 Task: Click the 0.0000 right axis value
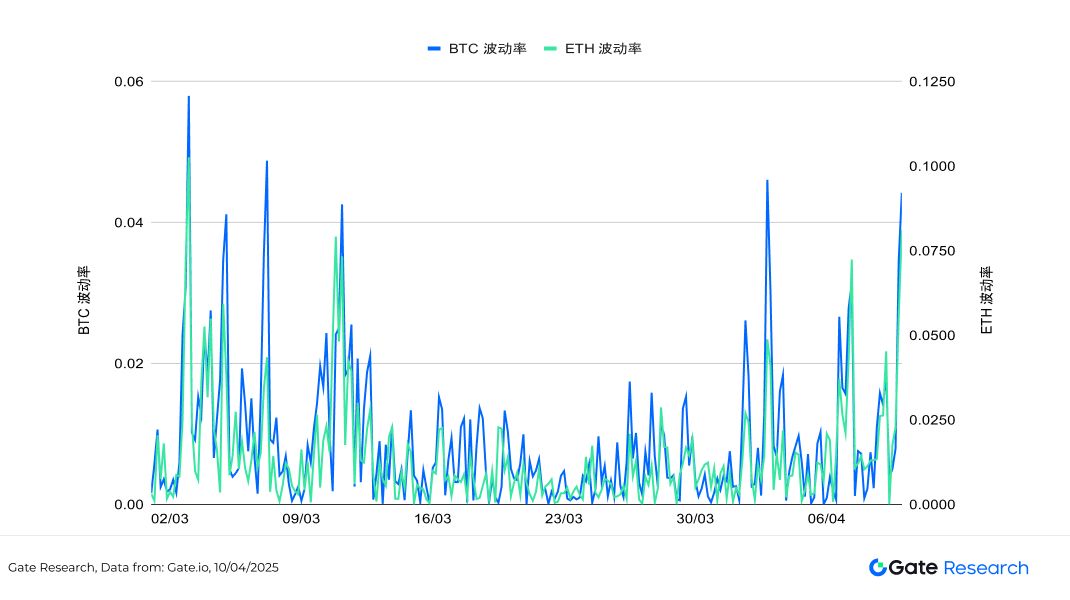932,504
